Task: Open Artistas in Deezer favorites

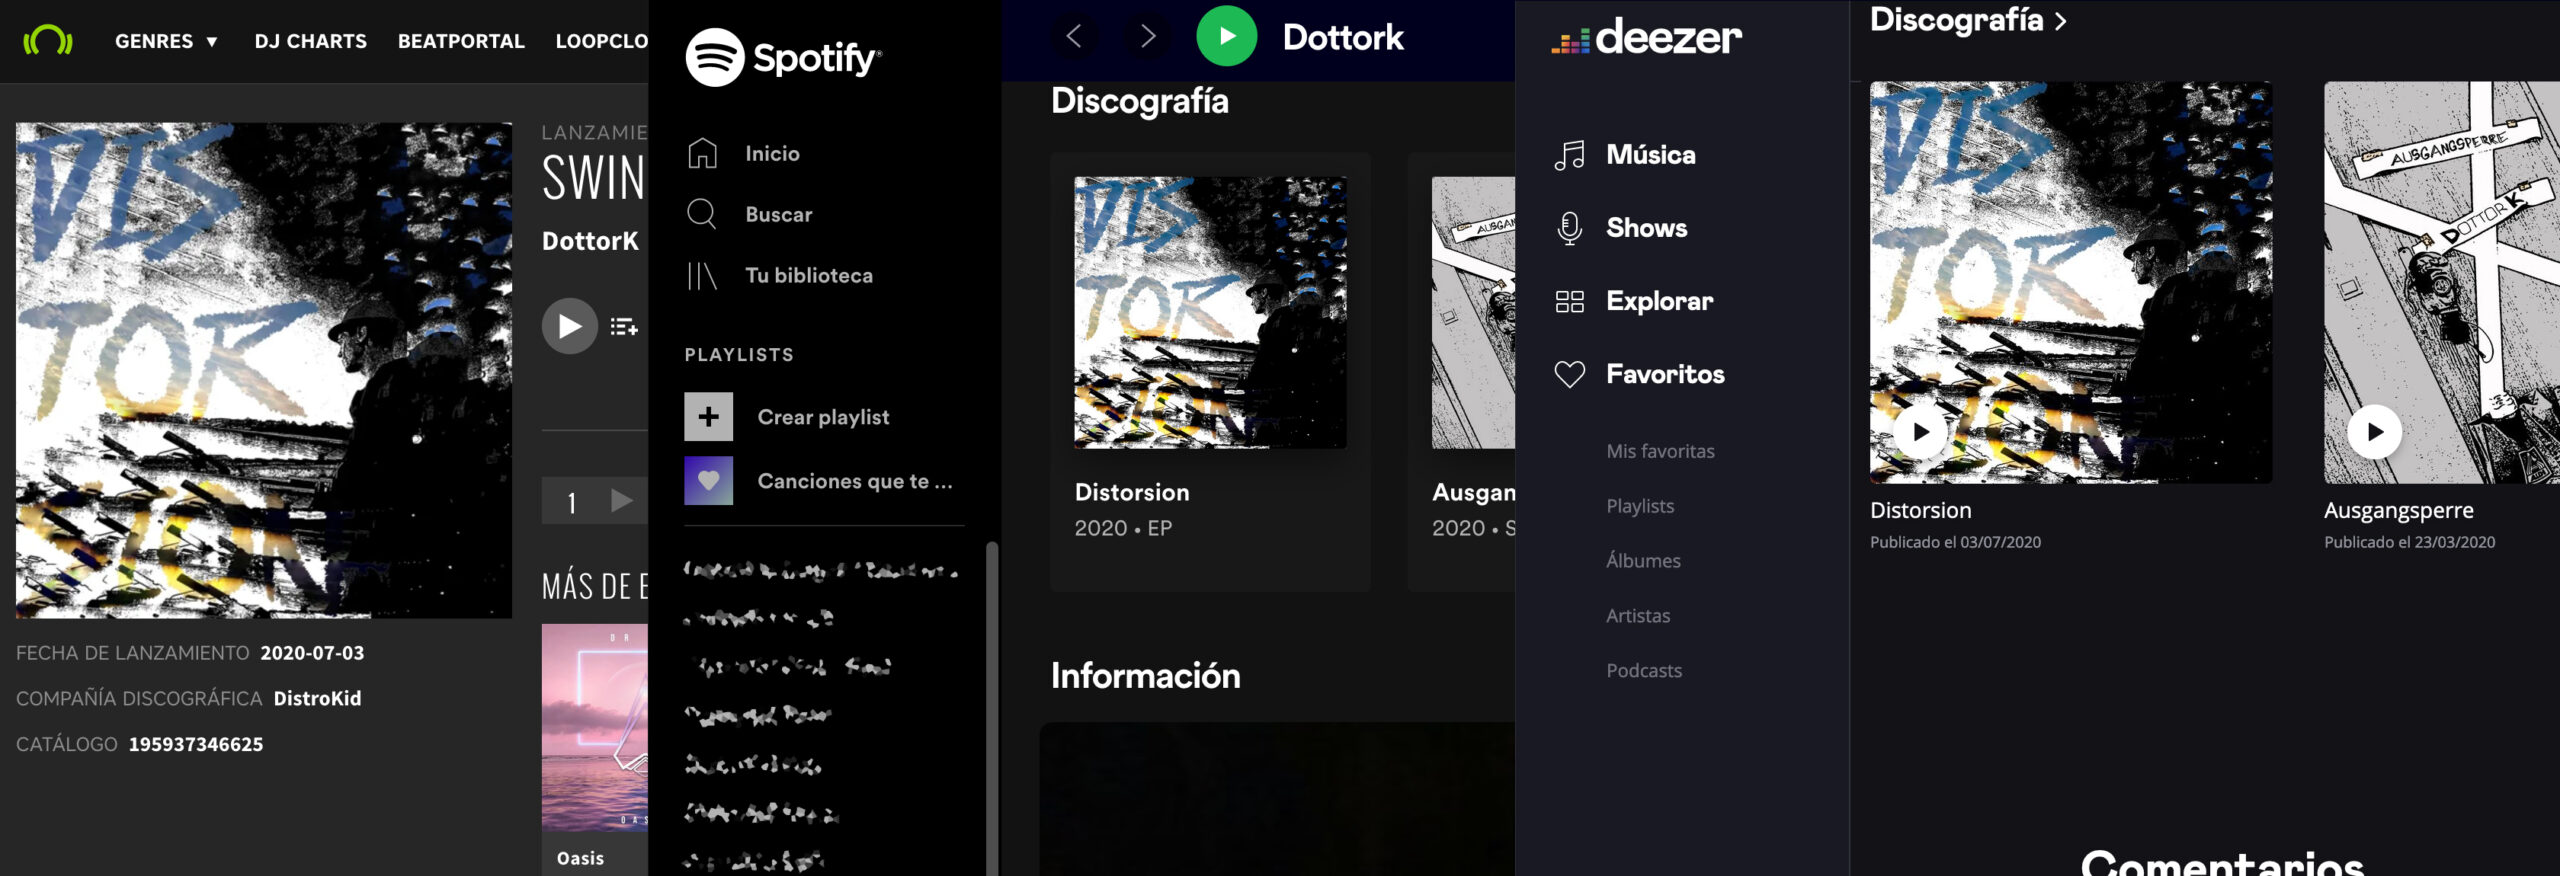Action: [x=1638, y=616]
